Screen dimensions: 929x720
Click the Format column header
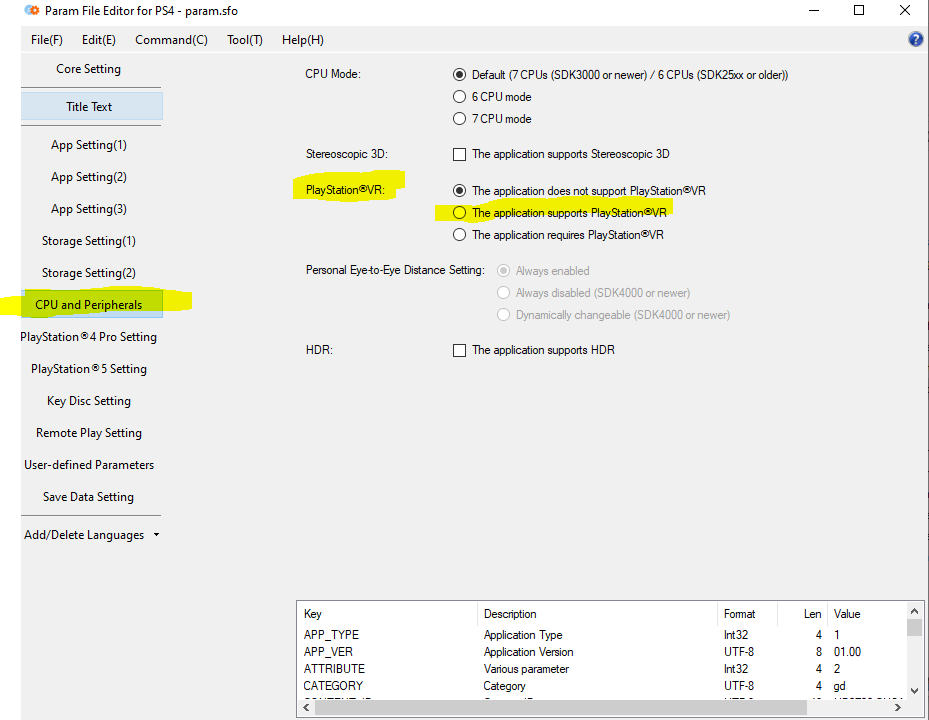[747, 614]
